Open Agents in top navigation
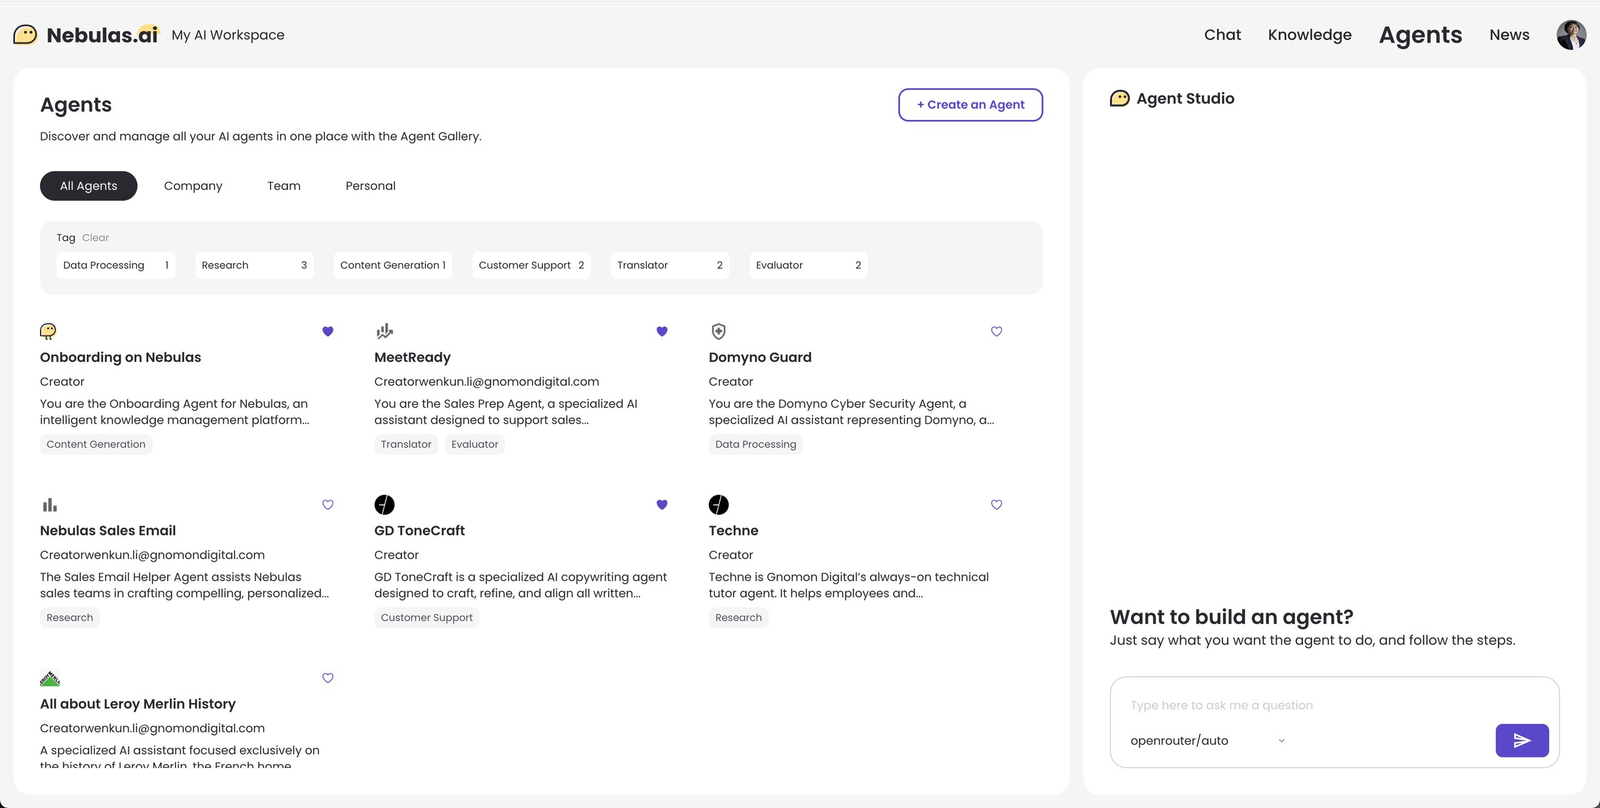The image size is (1600, 808). pyautogui.click(x=1420, y=35)
